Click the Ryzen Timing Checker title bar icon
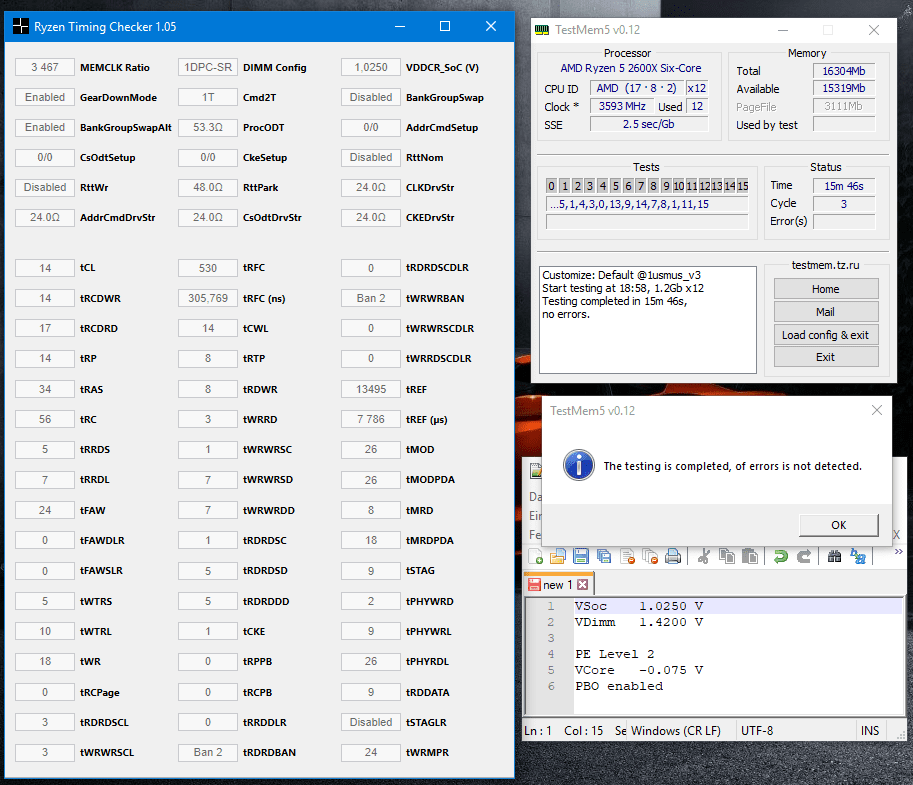The image size is (913, 785). click(x=20, y=26)
